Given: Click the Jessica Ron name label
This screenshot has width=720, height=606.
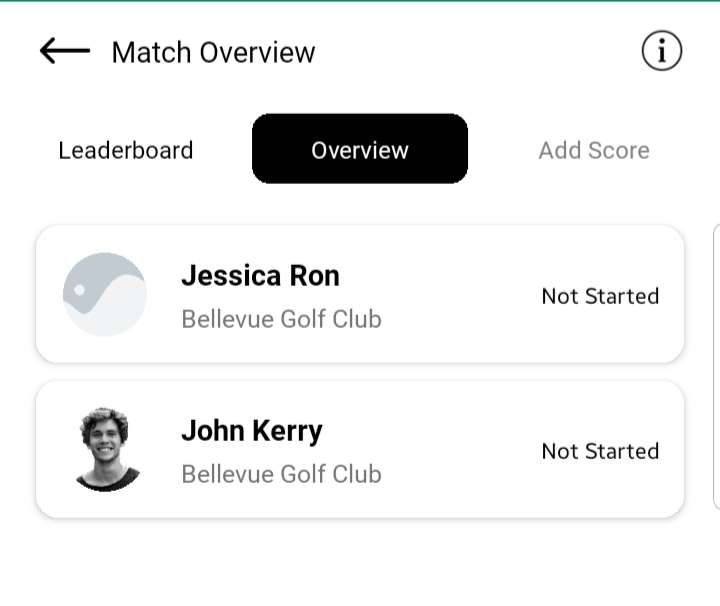Looking at the screenshot, I should coord(260,276).
